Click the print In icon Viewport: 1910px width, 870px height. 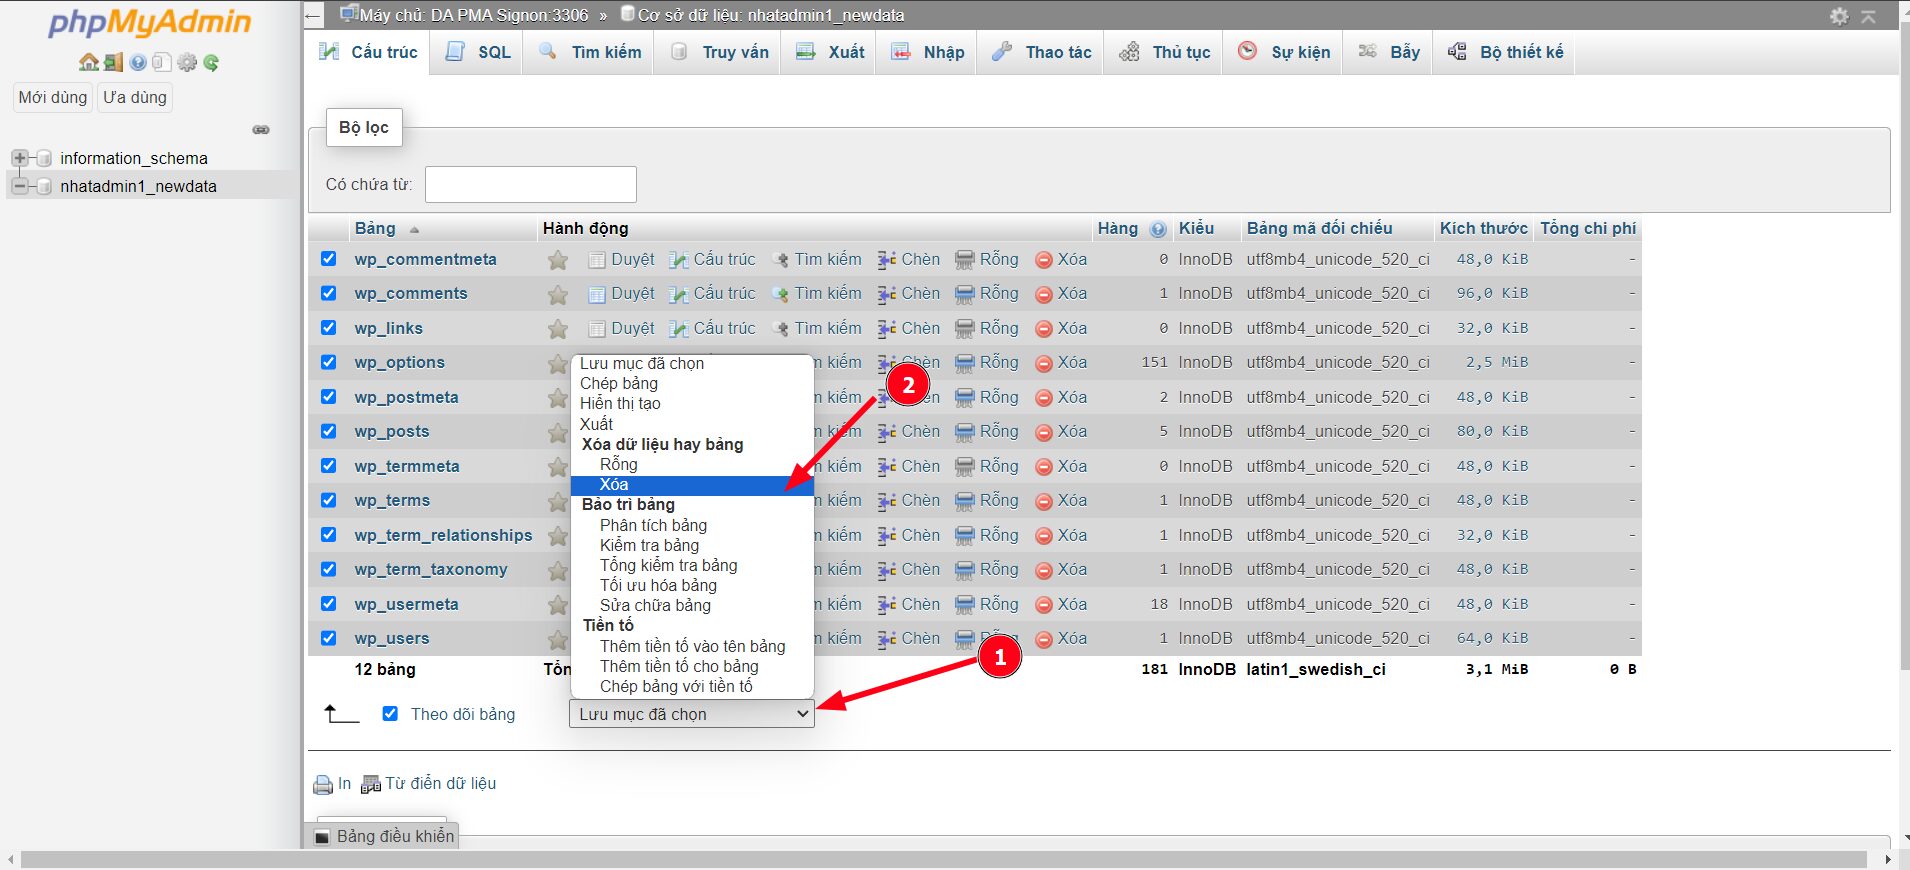pyautogui.click(x=323, y=785)
